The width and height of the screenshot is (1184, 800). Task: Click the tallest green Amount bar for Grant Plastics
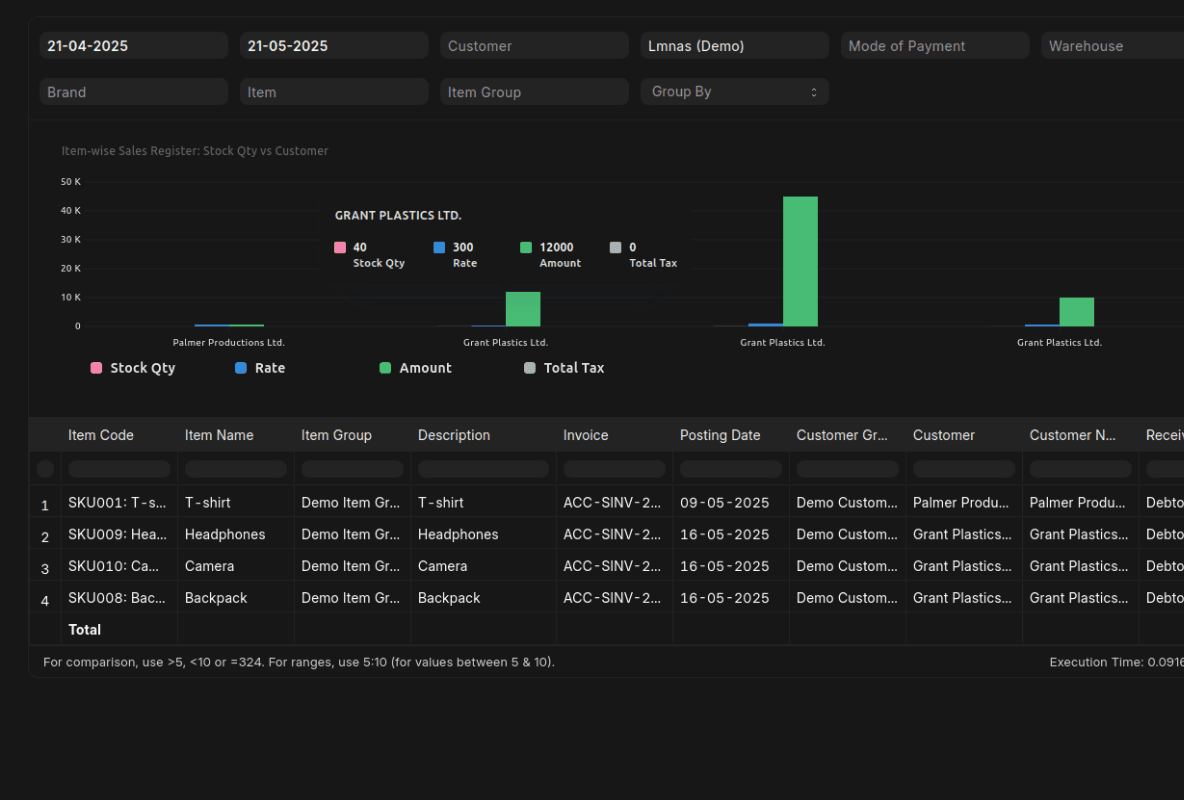(x=800, y=260)
